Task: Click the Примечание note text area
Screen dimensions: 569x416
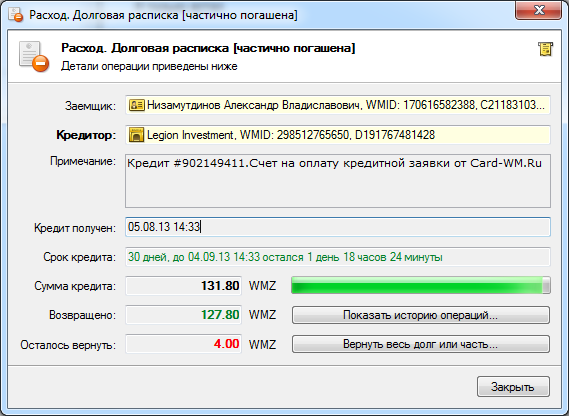Action: click(x=338, y=181)
